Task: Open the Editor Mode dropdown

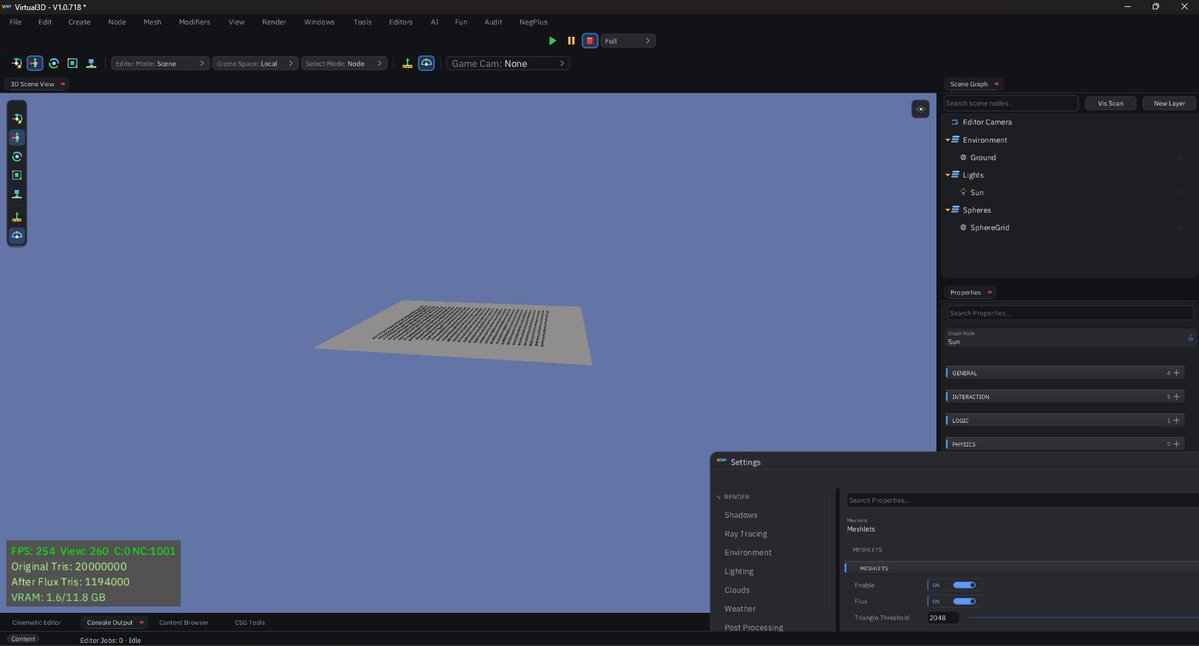Action: pos(160,63)
